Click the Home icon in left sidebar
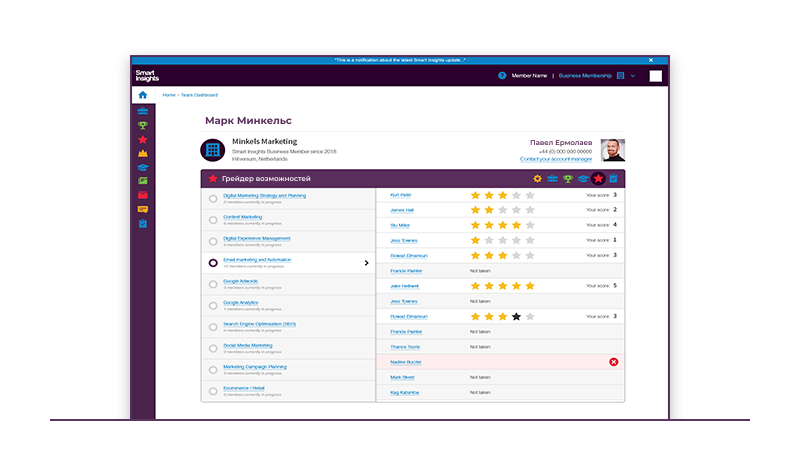Image resolution: width=800 pixels, height=466 pixels. click(142, 95)
